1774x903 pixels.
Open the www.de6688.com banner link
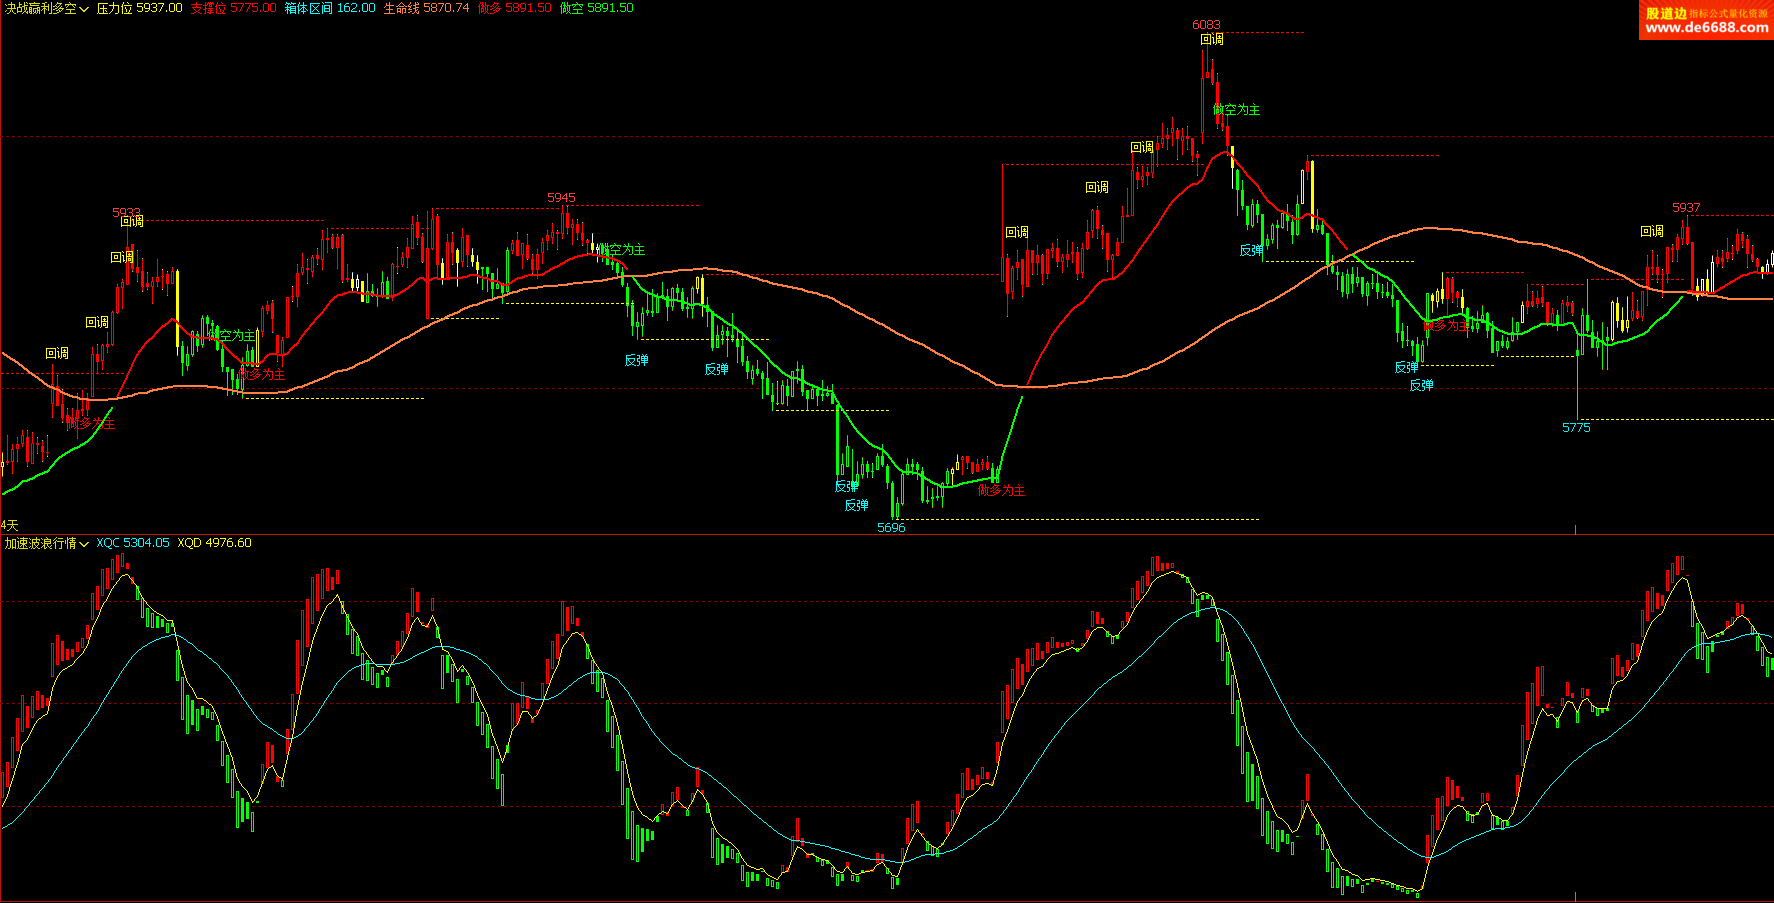1706,28
